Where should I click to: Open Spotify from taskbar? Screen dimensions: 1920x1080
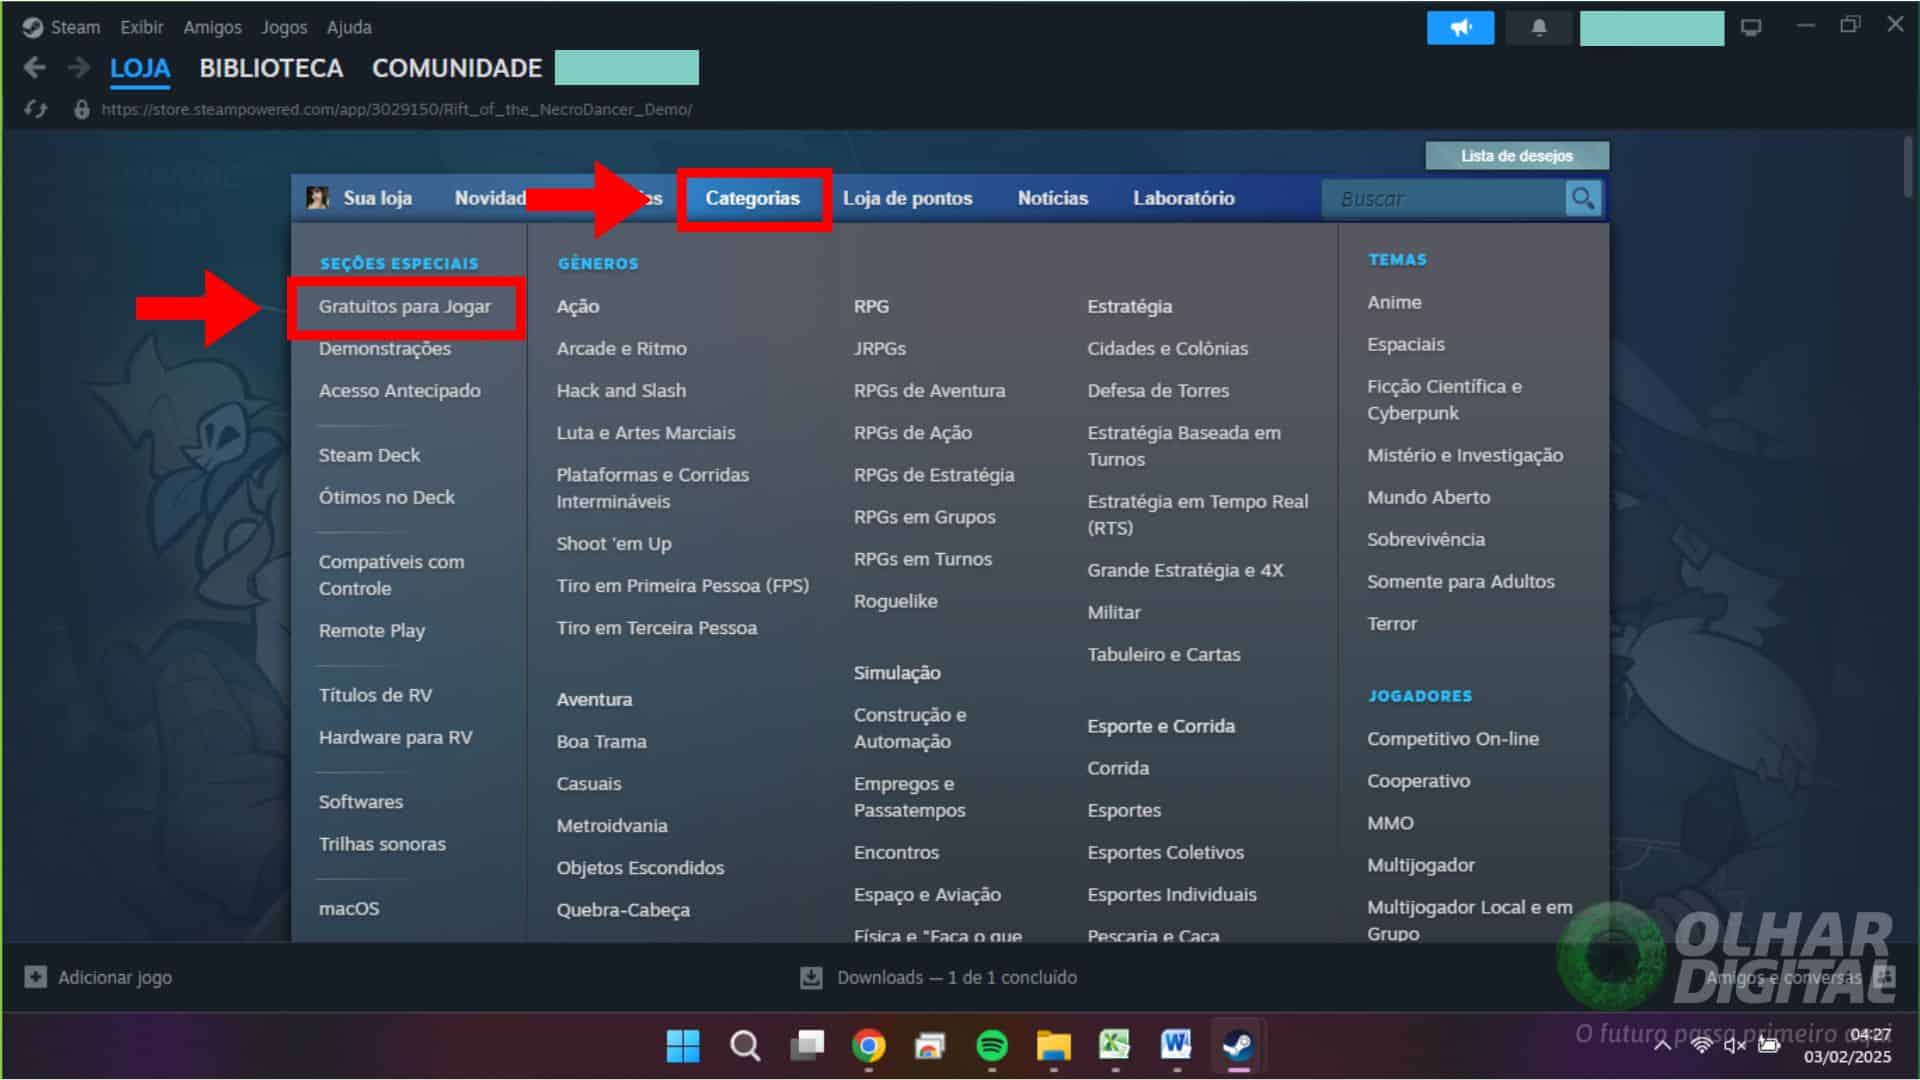pos(992,1046)
